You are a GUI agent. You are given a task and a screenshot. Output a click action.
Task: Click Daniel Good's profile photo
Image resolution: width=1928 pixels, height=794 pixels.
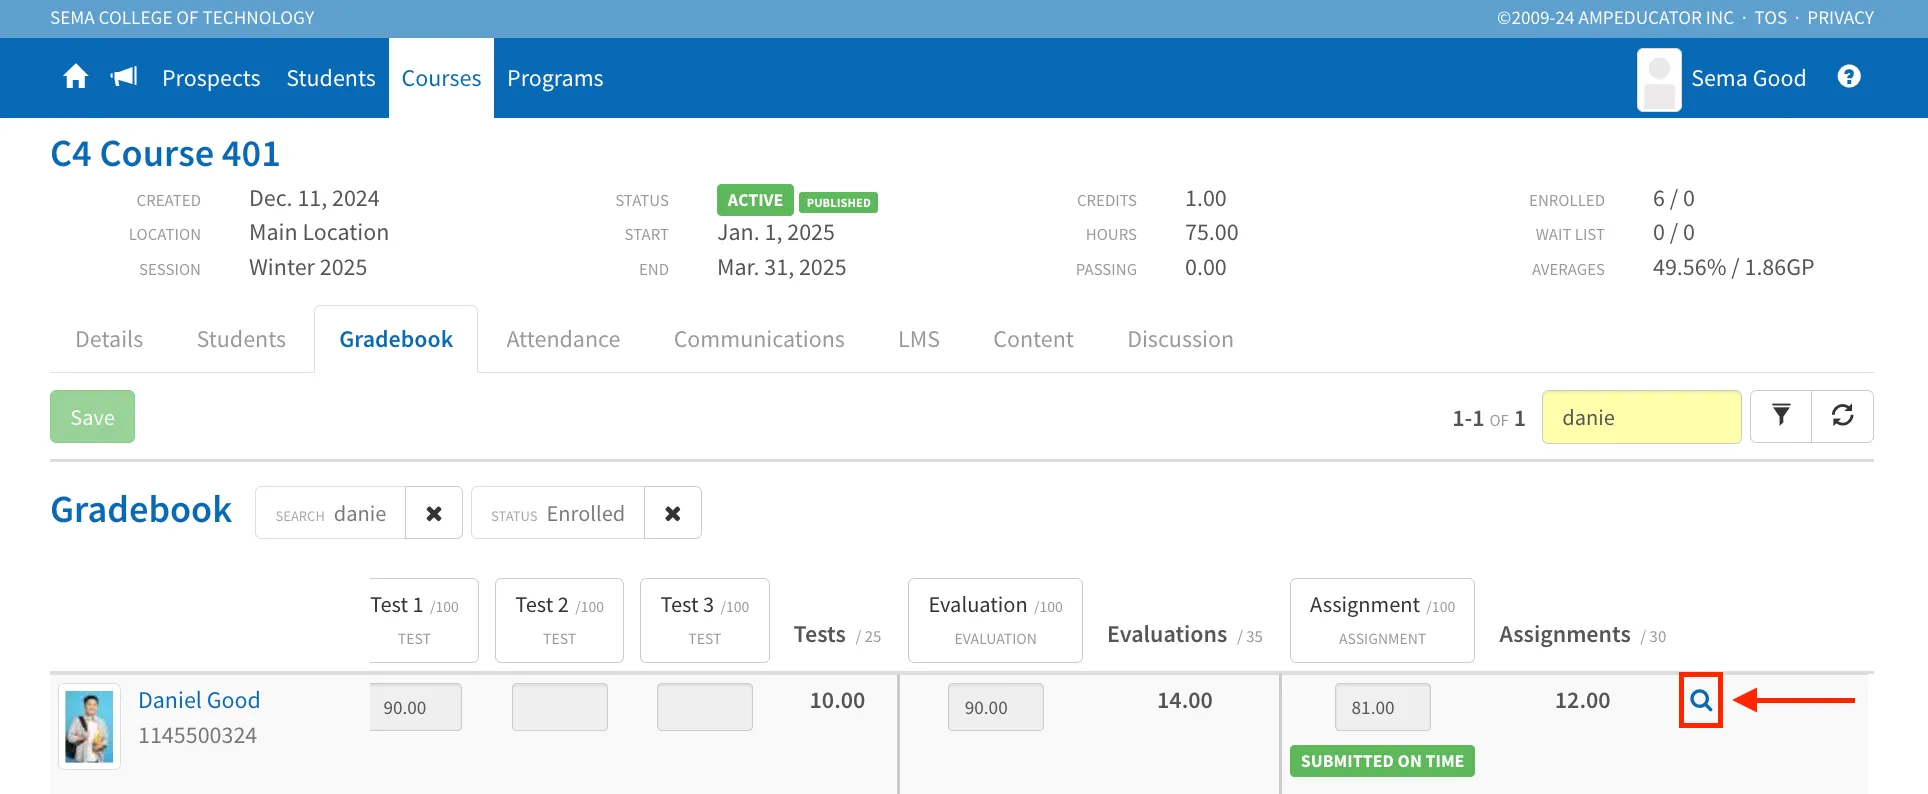point(89,727)
